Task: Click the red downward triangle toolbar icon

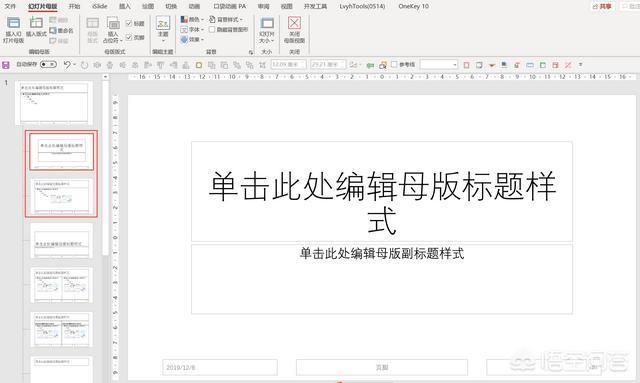Action: coord(492,65)
